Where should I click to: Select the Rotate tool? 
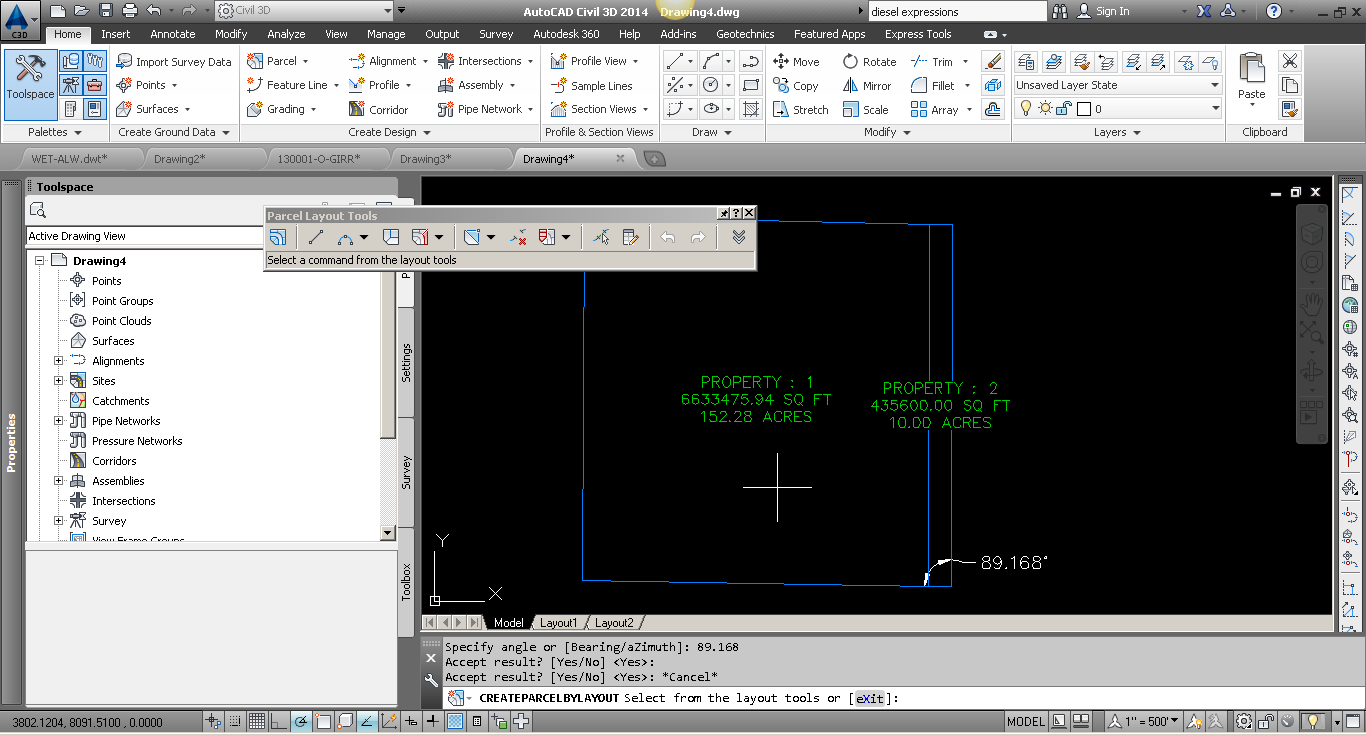coord(869,61)
